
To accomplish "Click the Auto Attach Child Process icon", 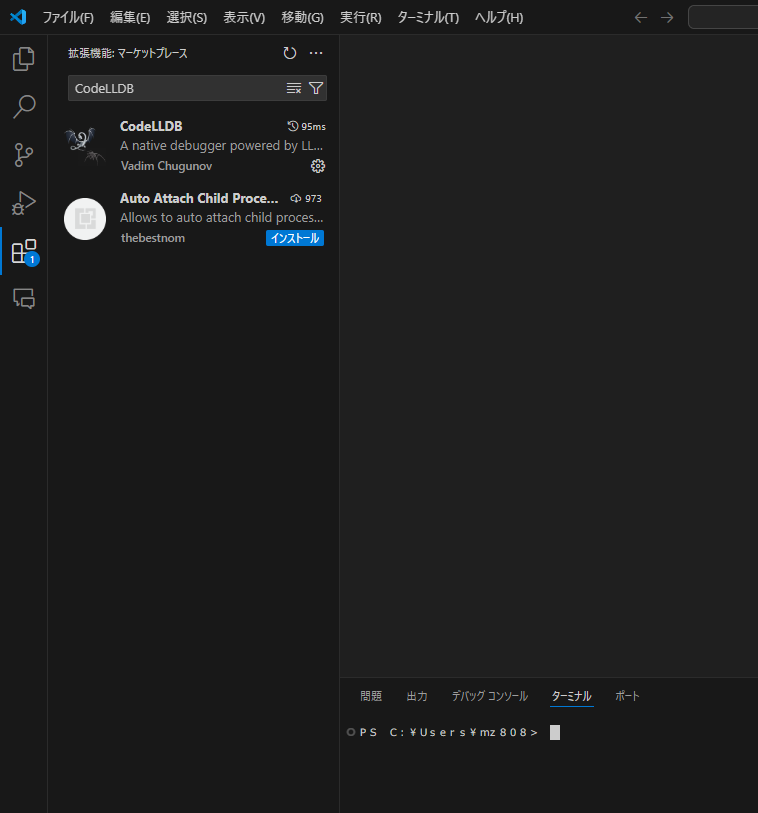I will 85,219.
